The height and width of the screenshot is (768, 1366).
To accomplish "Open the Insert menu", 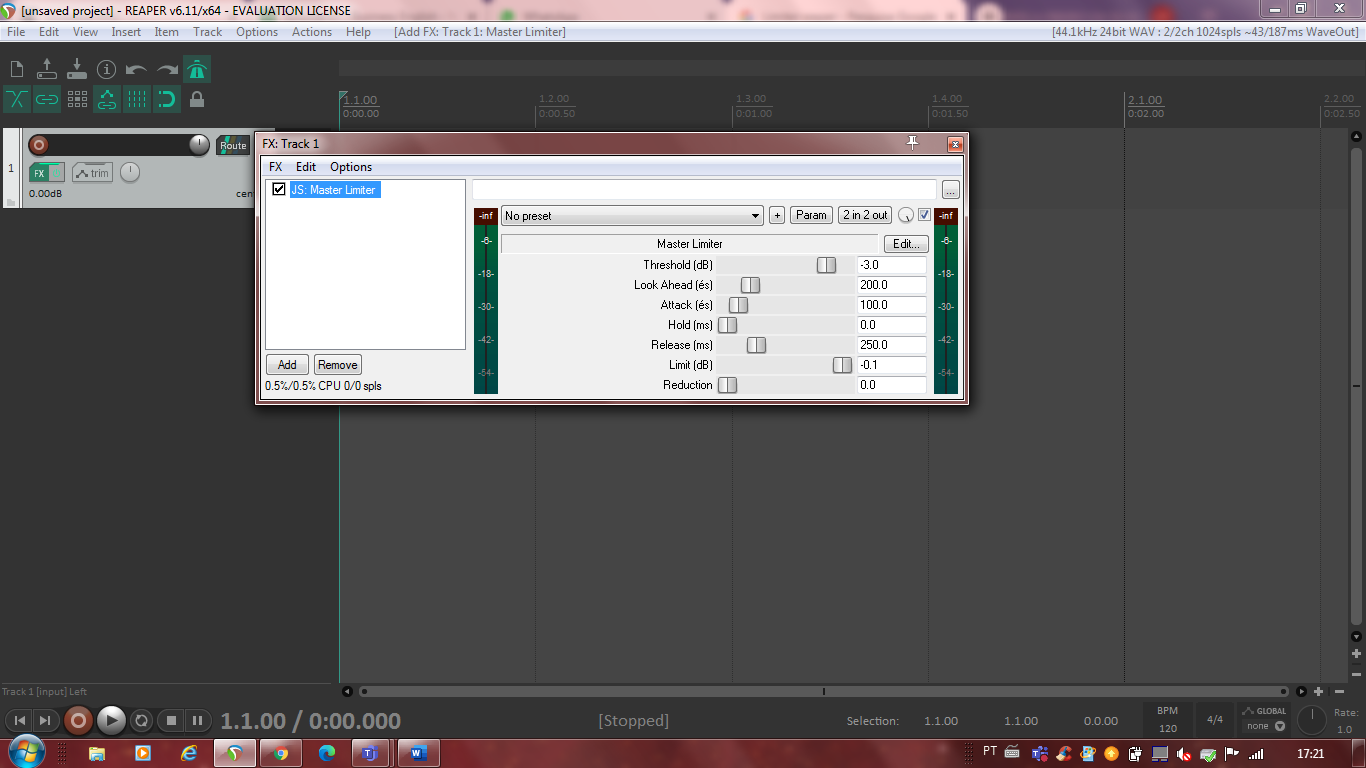I will 126,32.
